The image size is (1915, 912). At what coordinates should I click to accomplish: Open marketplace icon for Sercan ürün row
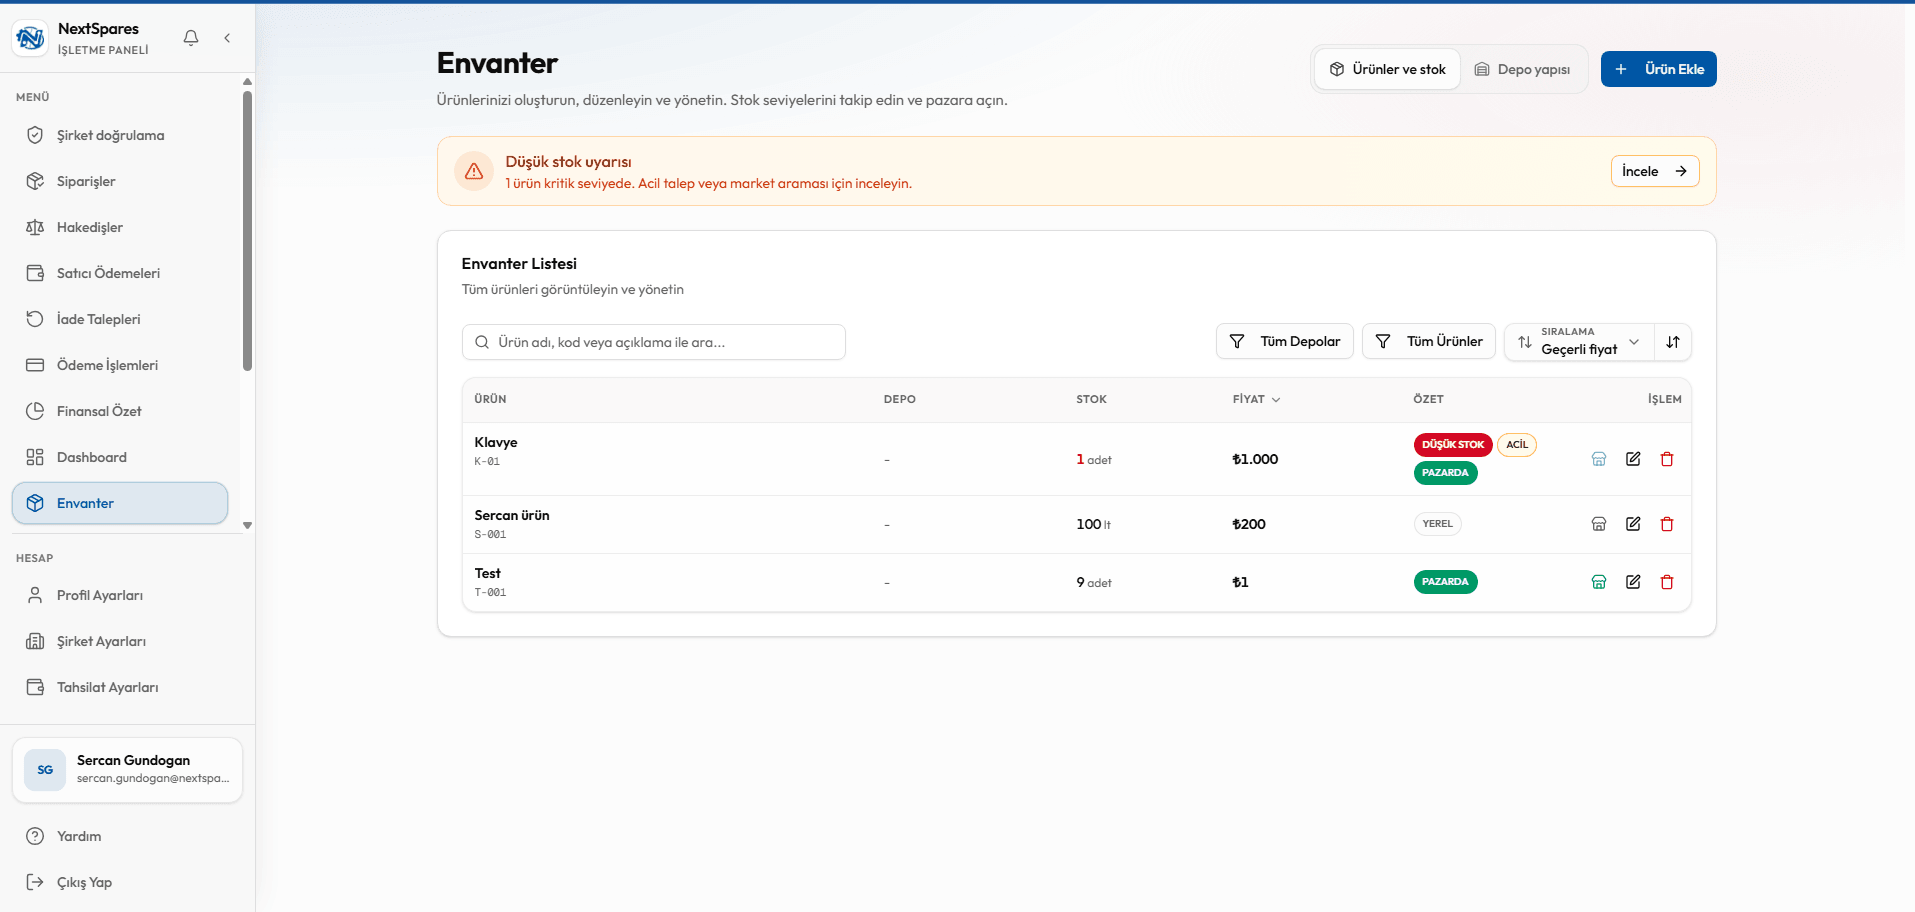click(x=1599, y=524)
